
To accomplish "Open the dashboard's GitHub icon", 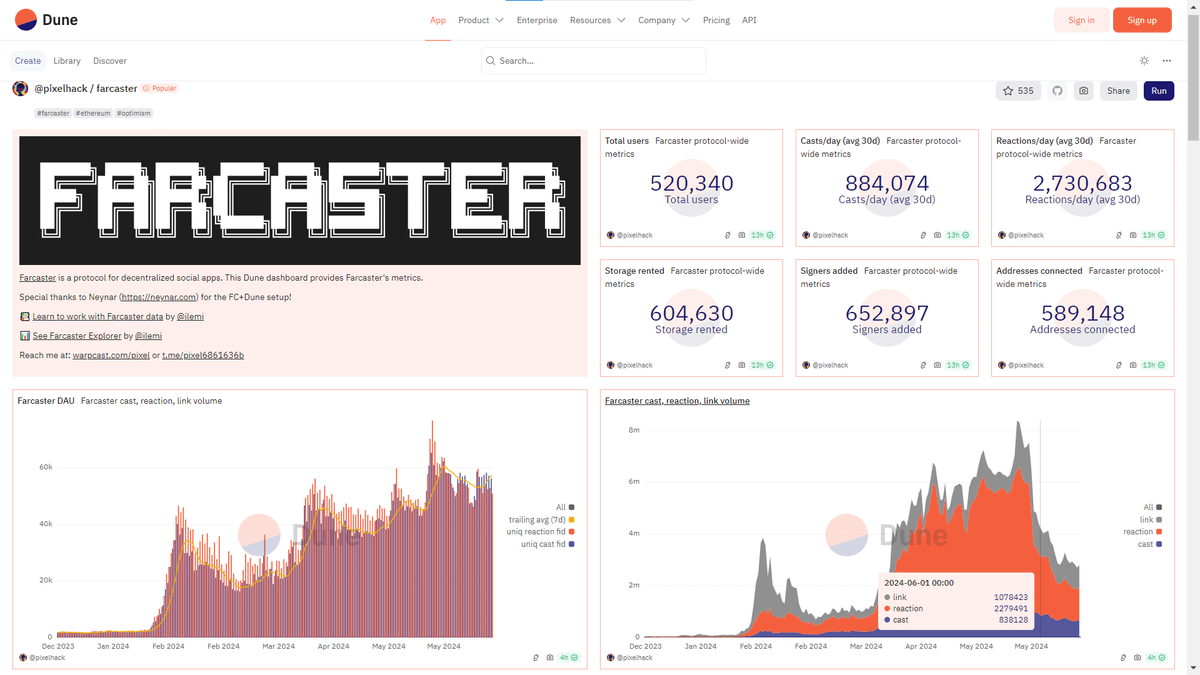I will [x=1057, y=91].
